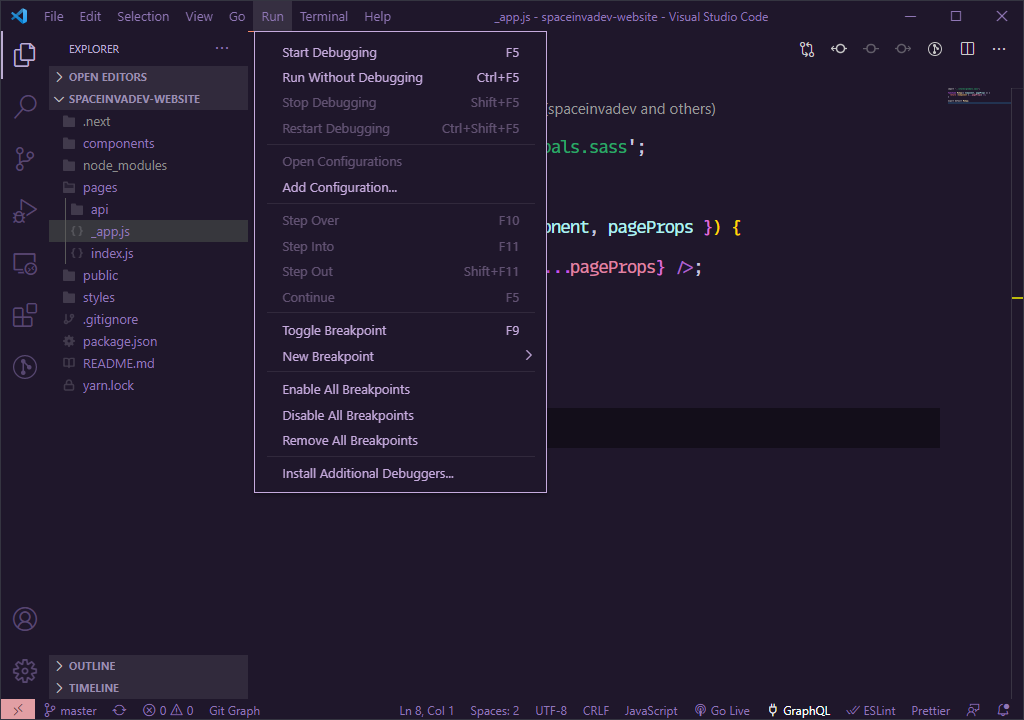Open the Selection menu

(x=143, y=16)
